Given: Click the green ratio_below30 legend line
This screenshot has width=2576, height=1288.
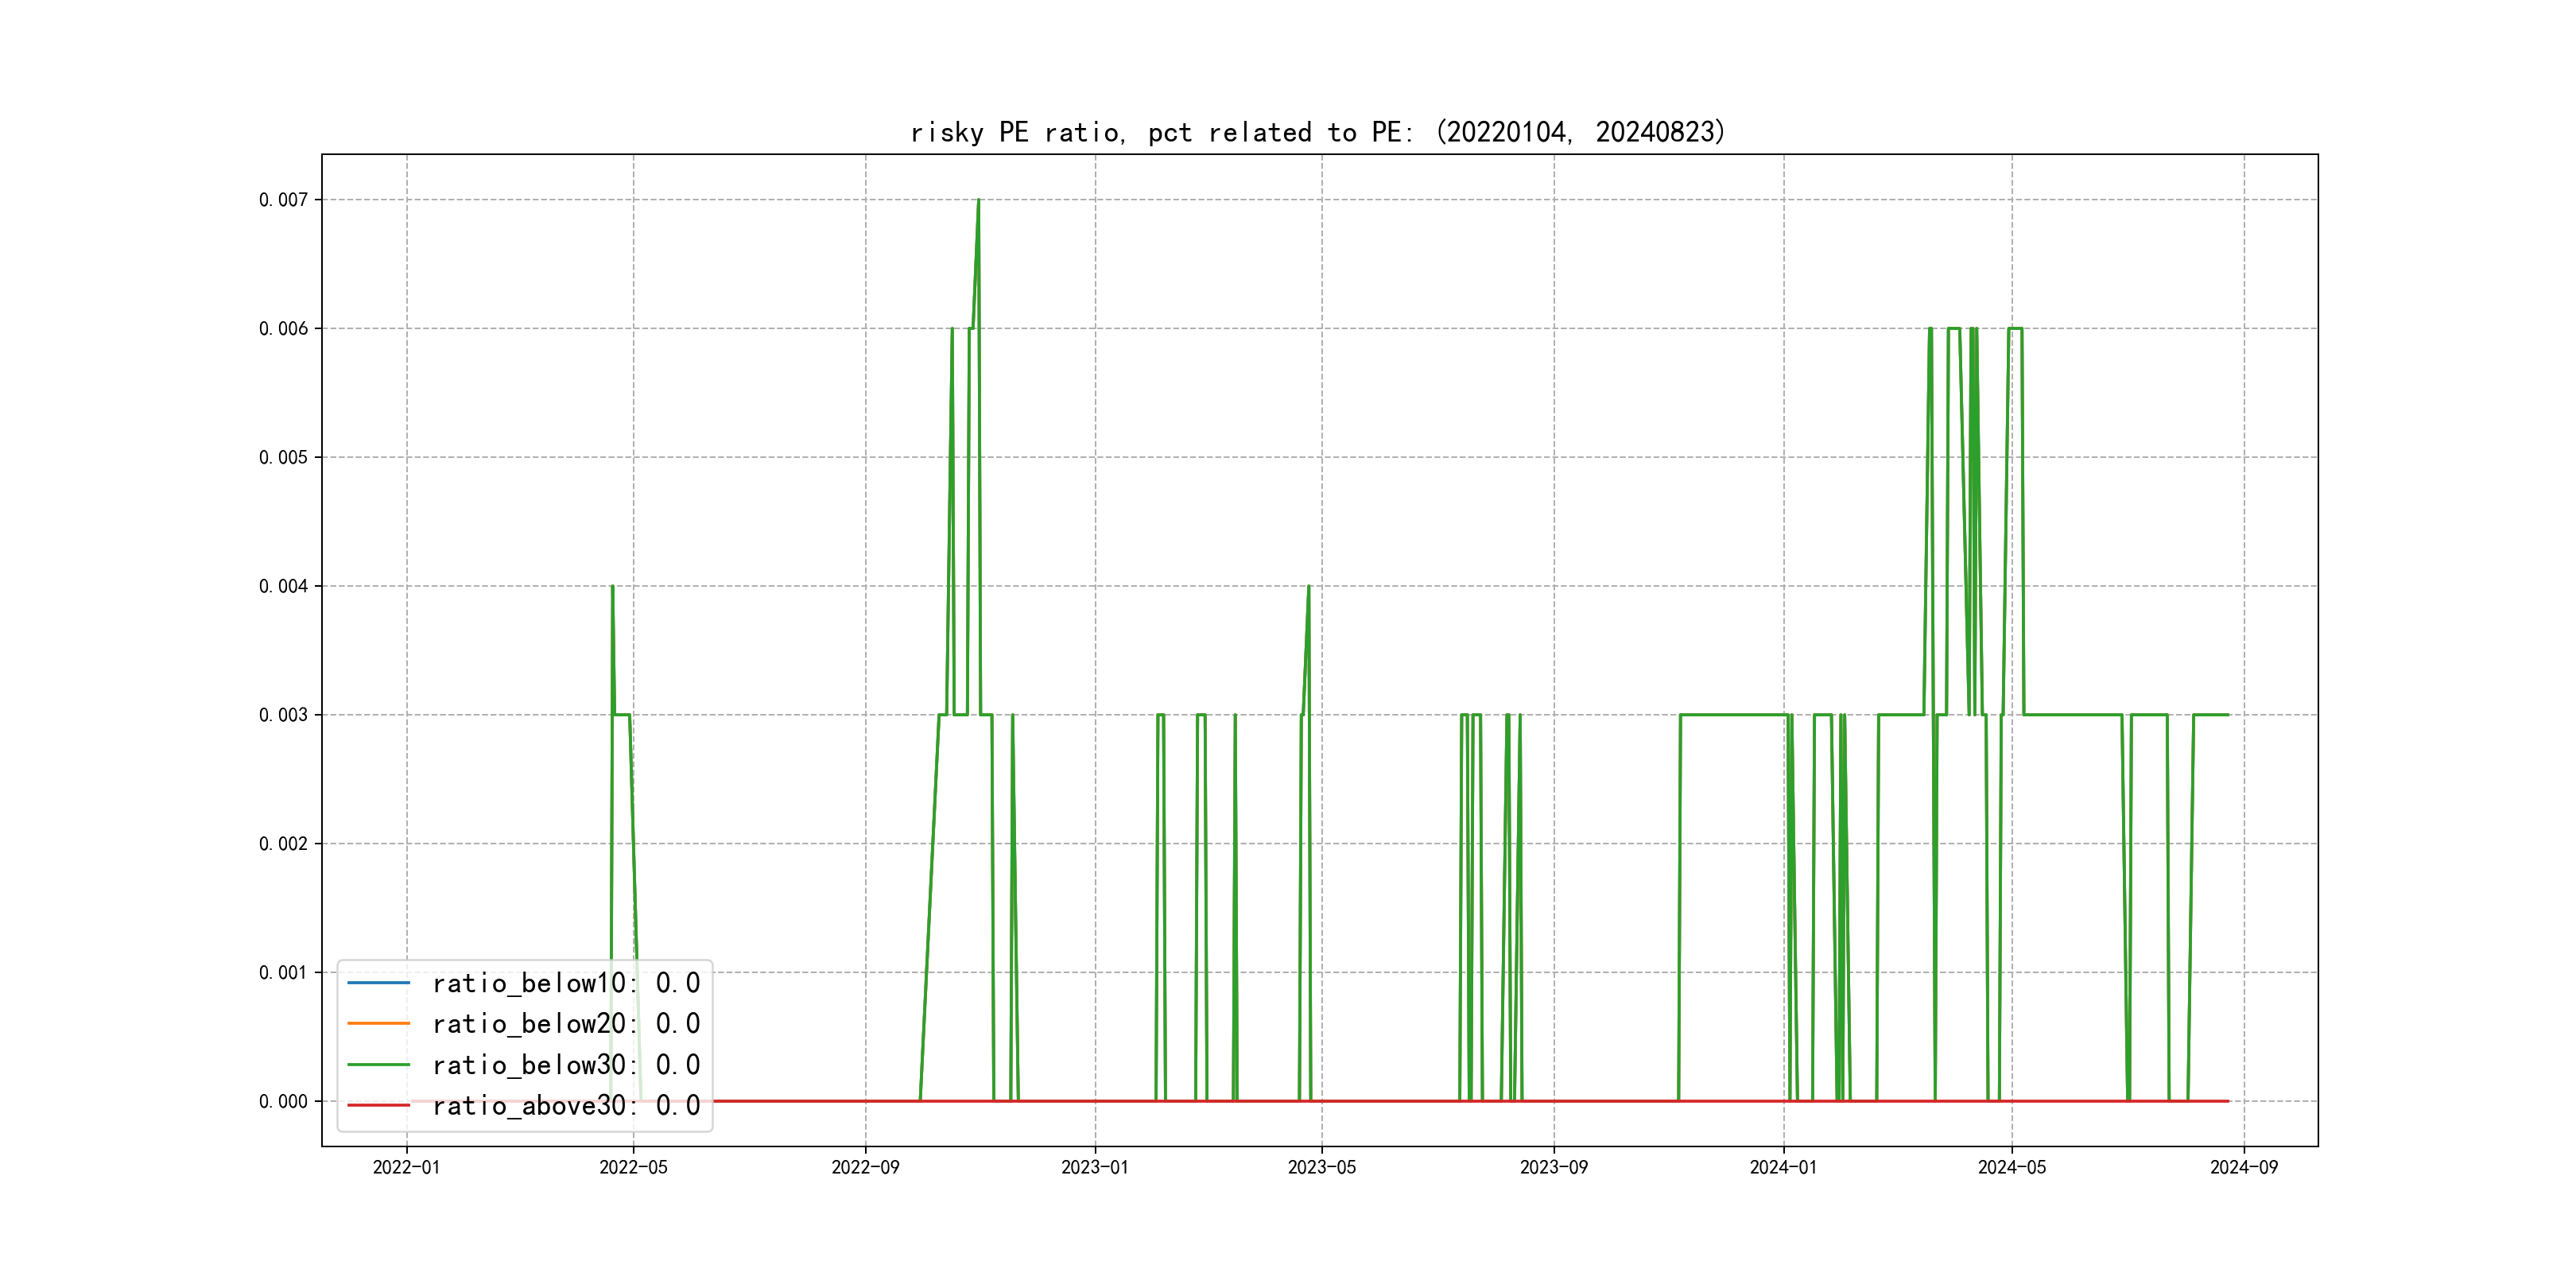Looking at the screenshot, I should point(378,1065).
